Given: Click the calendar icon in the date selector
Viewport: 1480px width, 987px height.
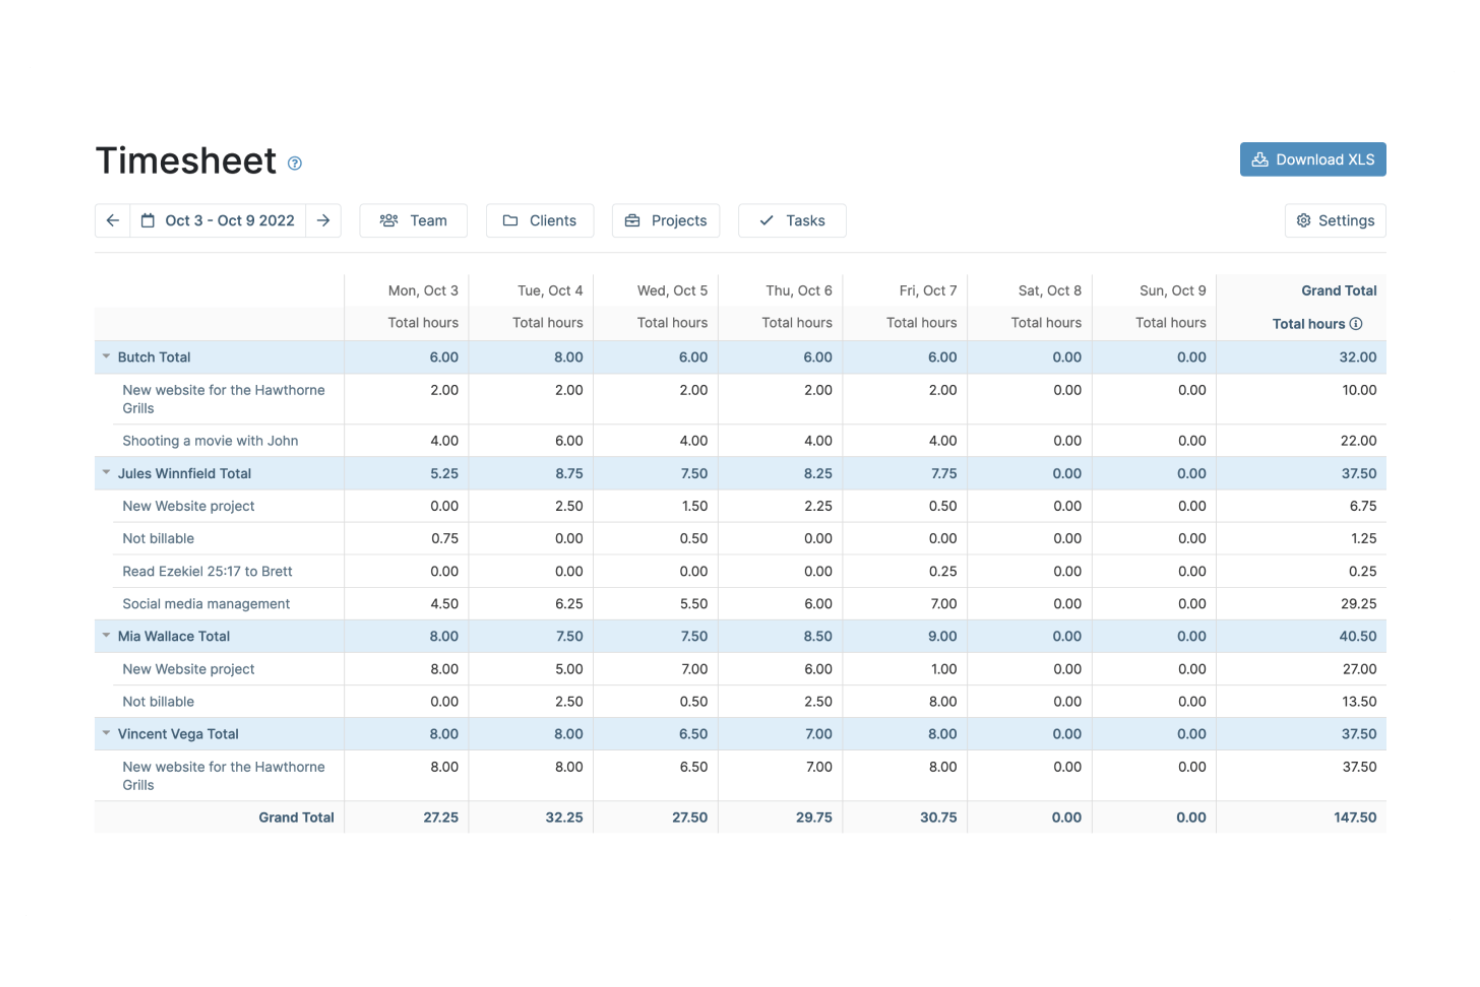Looking at the screenshot, I should [x=150, y=220].
